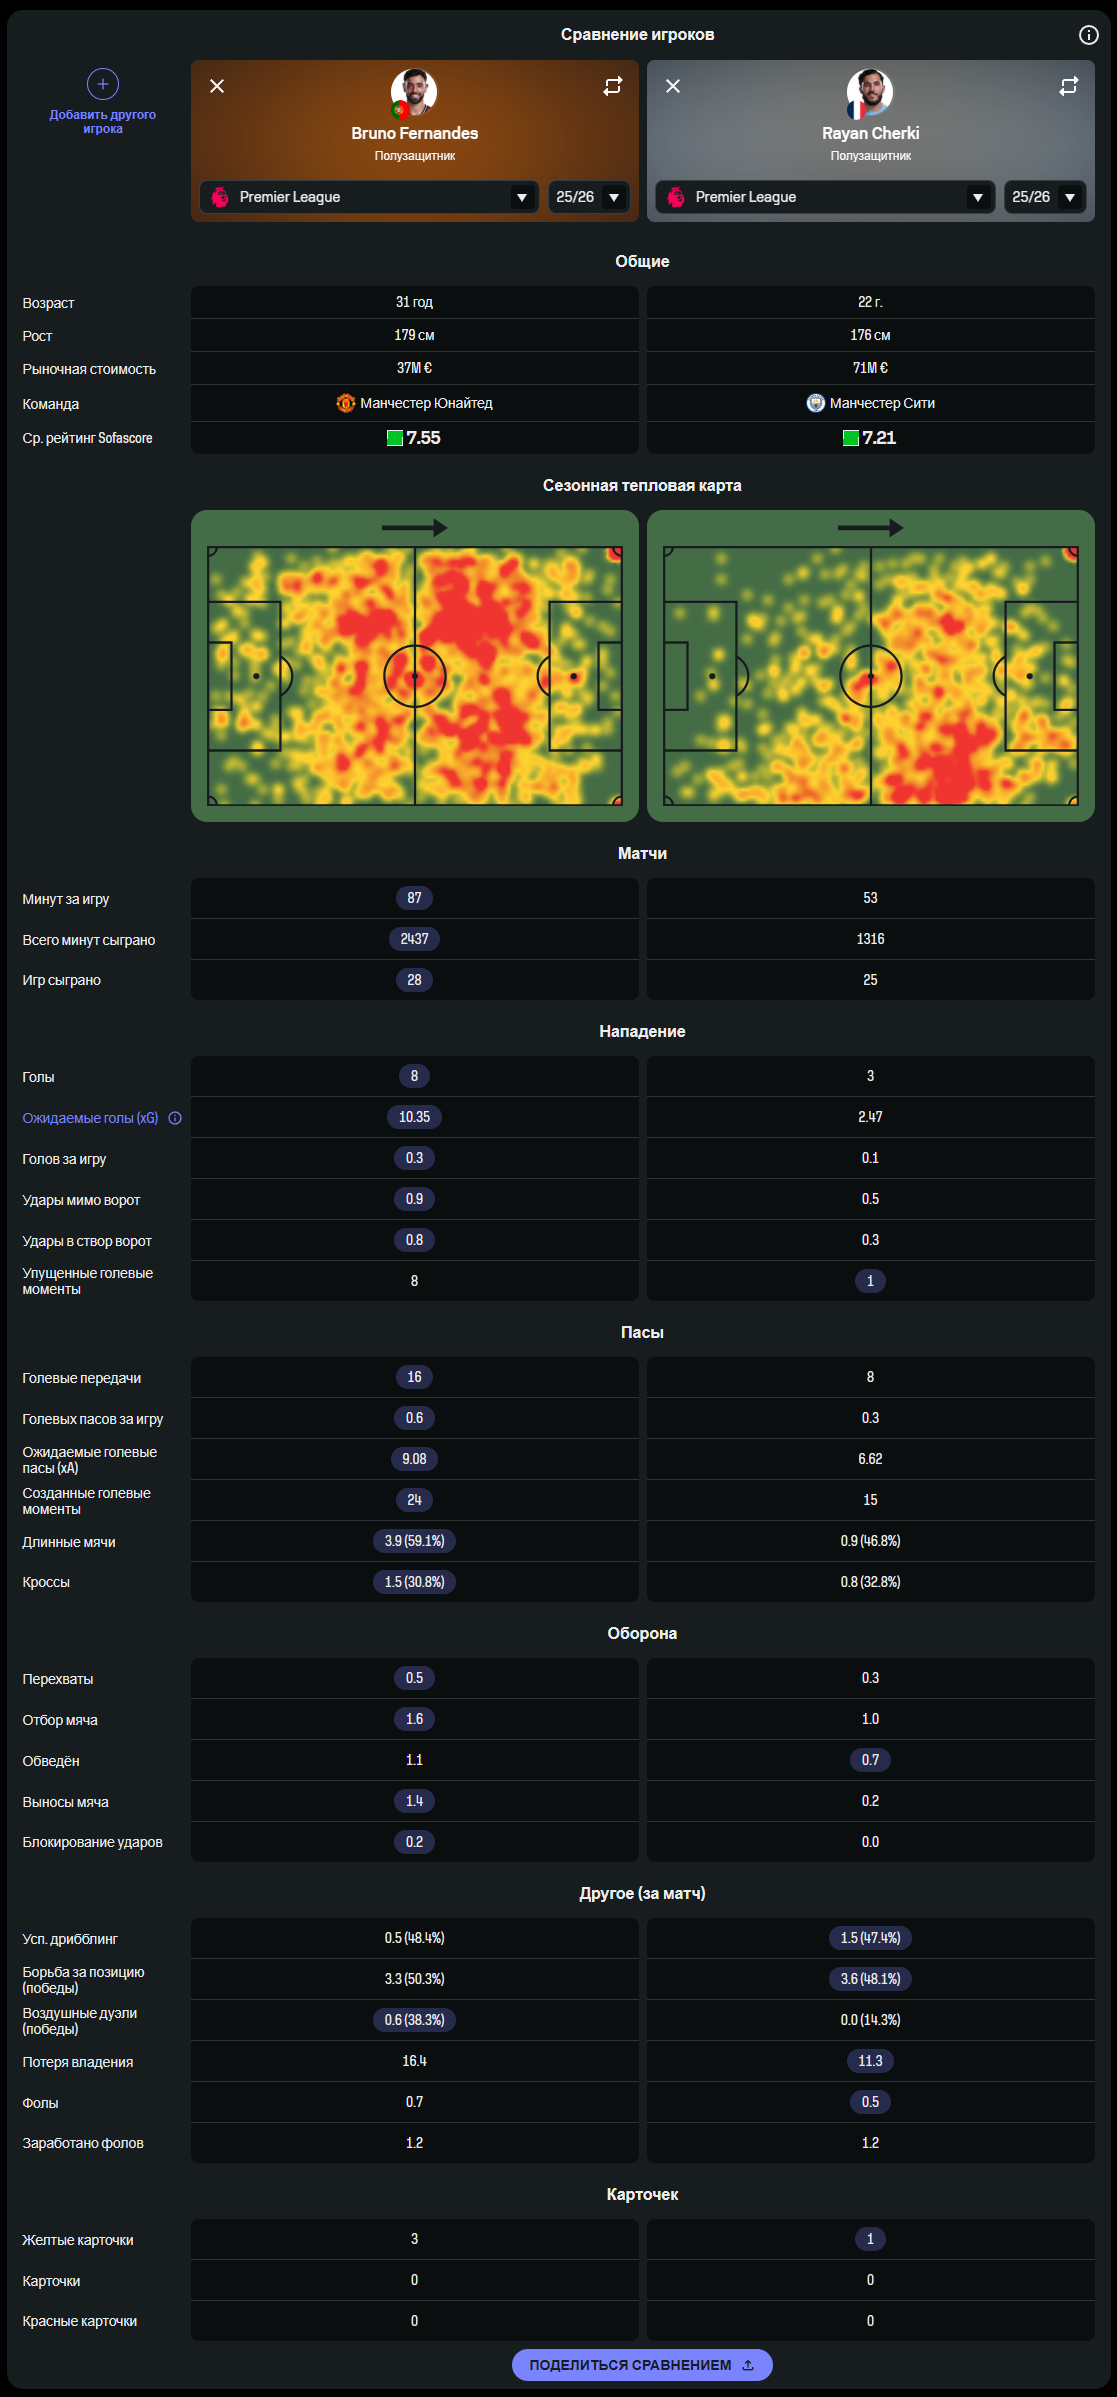Click Cherki's market value 71M €
The height and width of the screenshot is (2397, 1117).
870,368
